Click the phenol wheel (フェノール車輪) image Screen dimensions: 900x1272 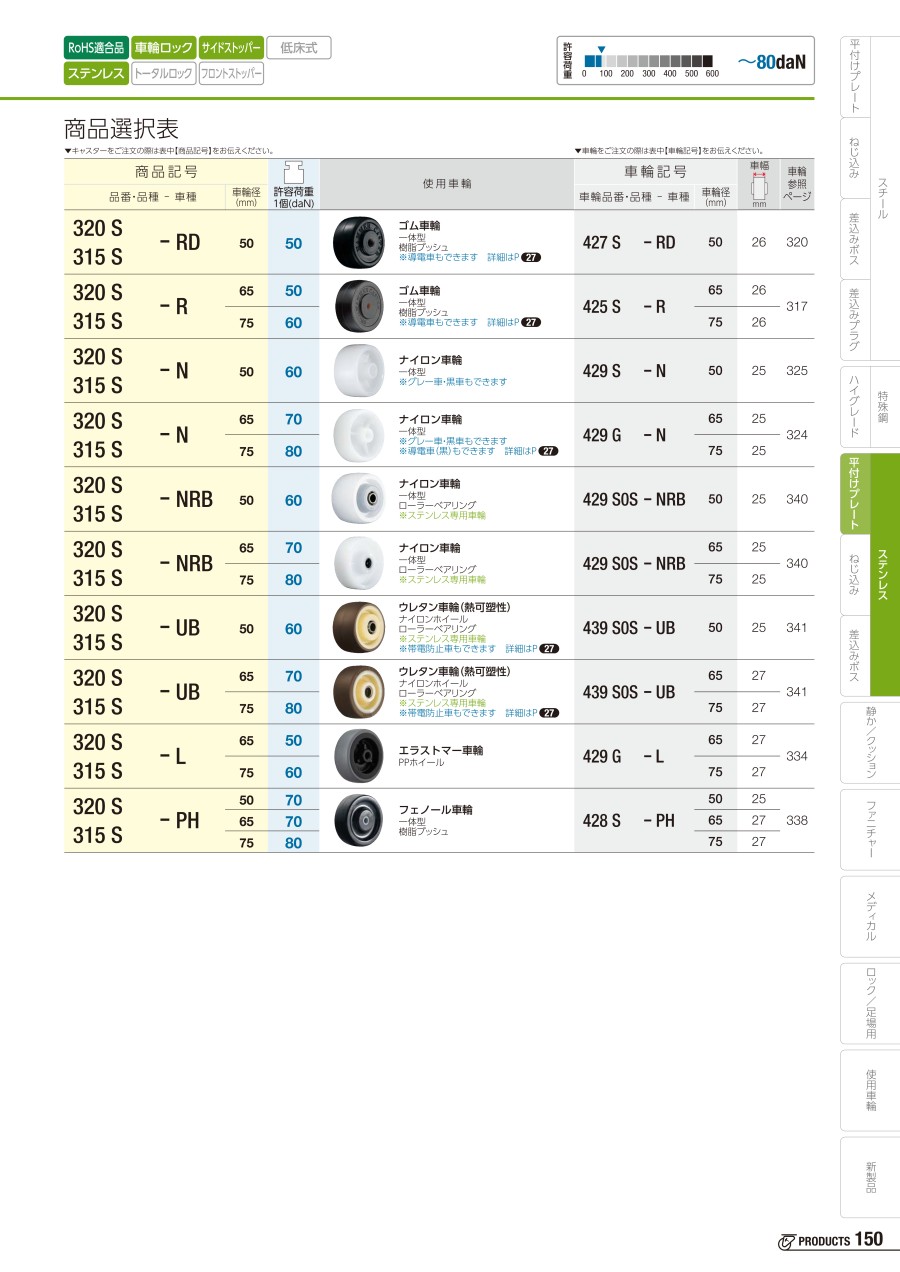(x=354, y=820)
